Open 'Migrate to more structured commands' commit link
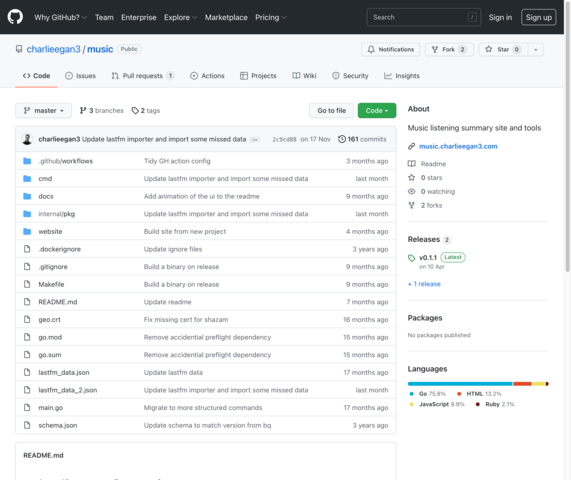571x480 pixels. coord(203,408)
